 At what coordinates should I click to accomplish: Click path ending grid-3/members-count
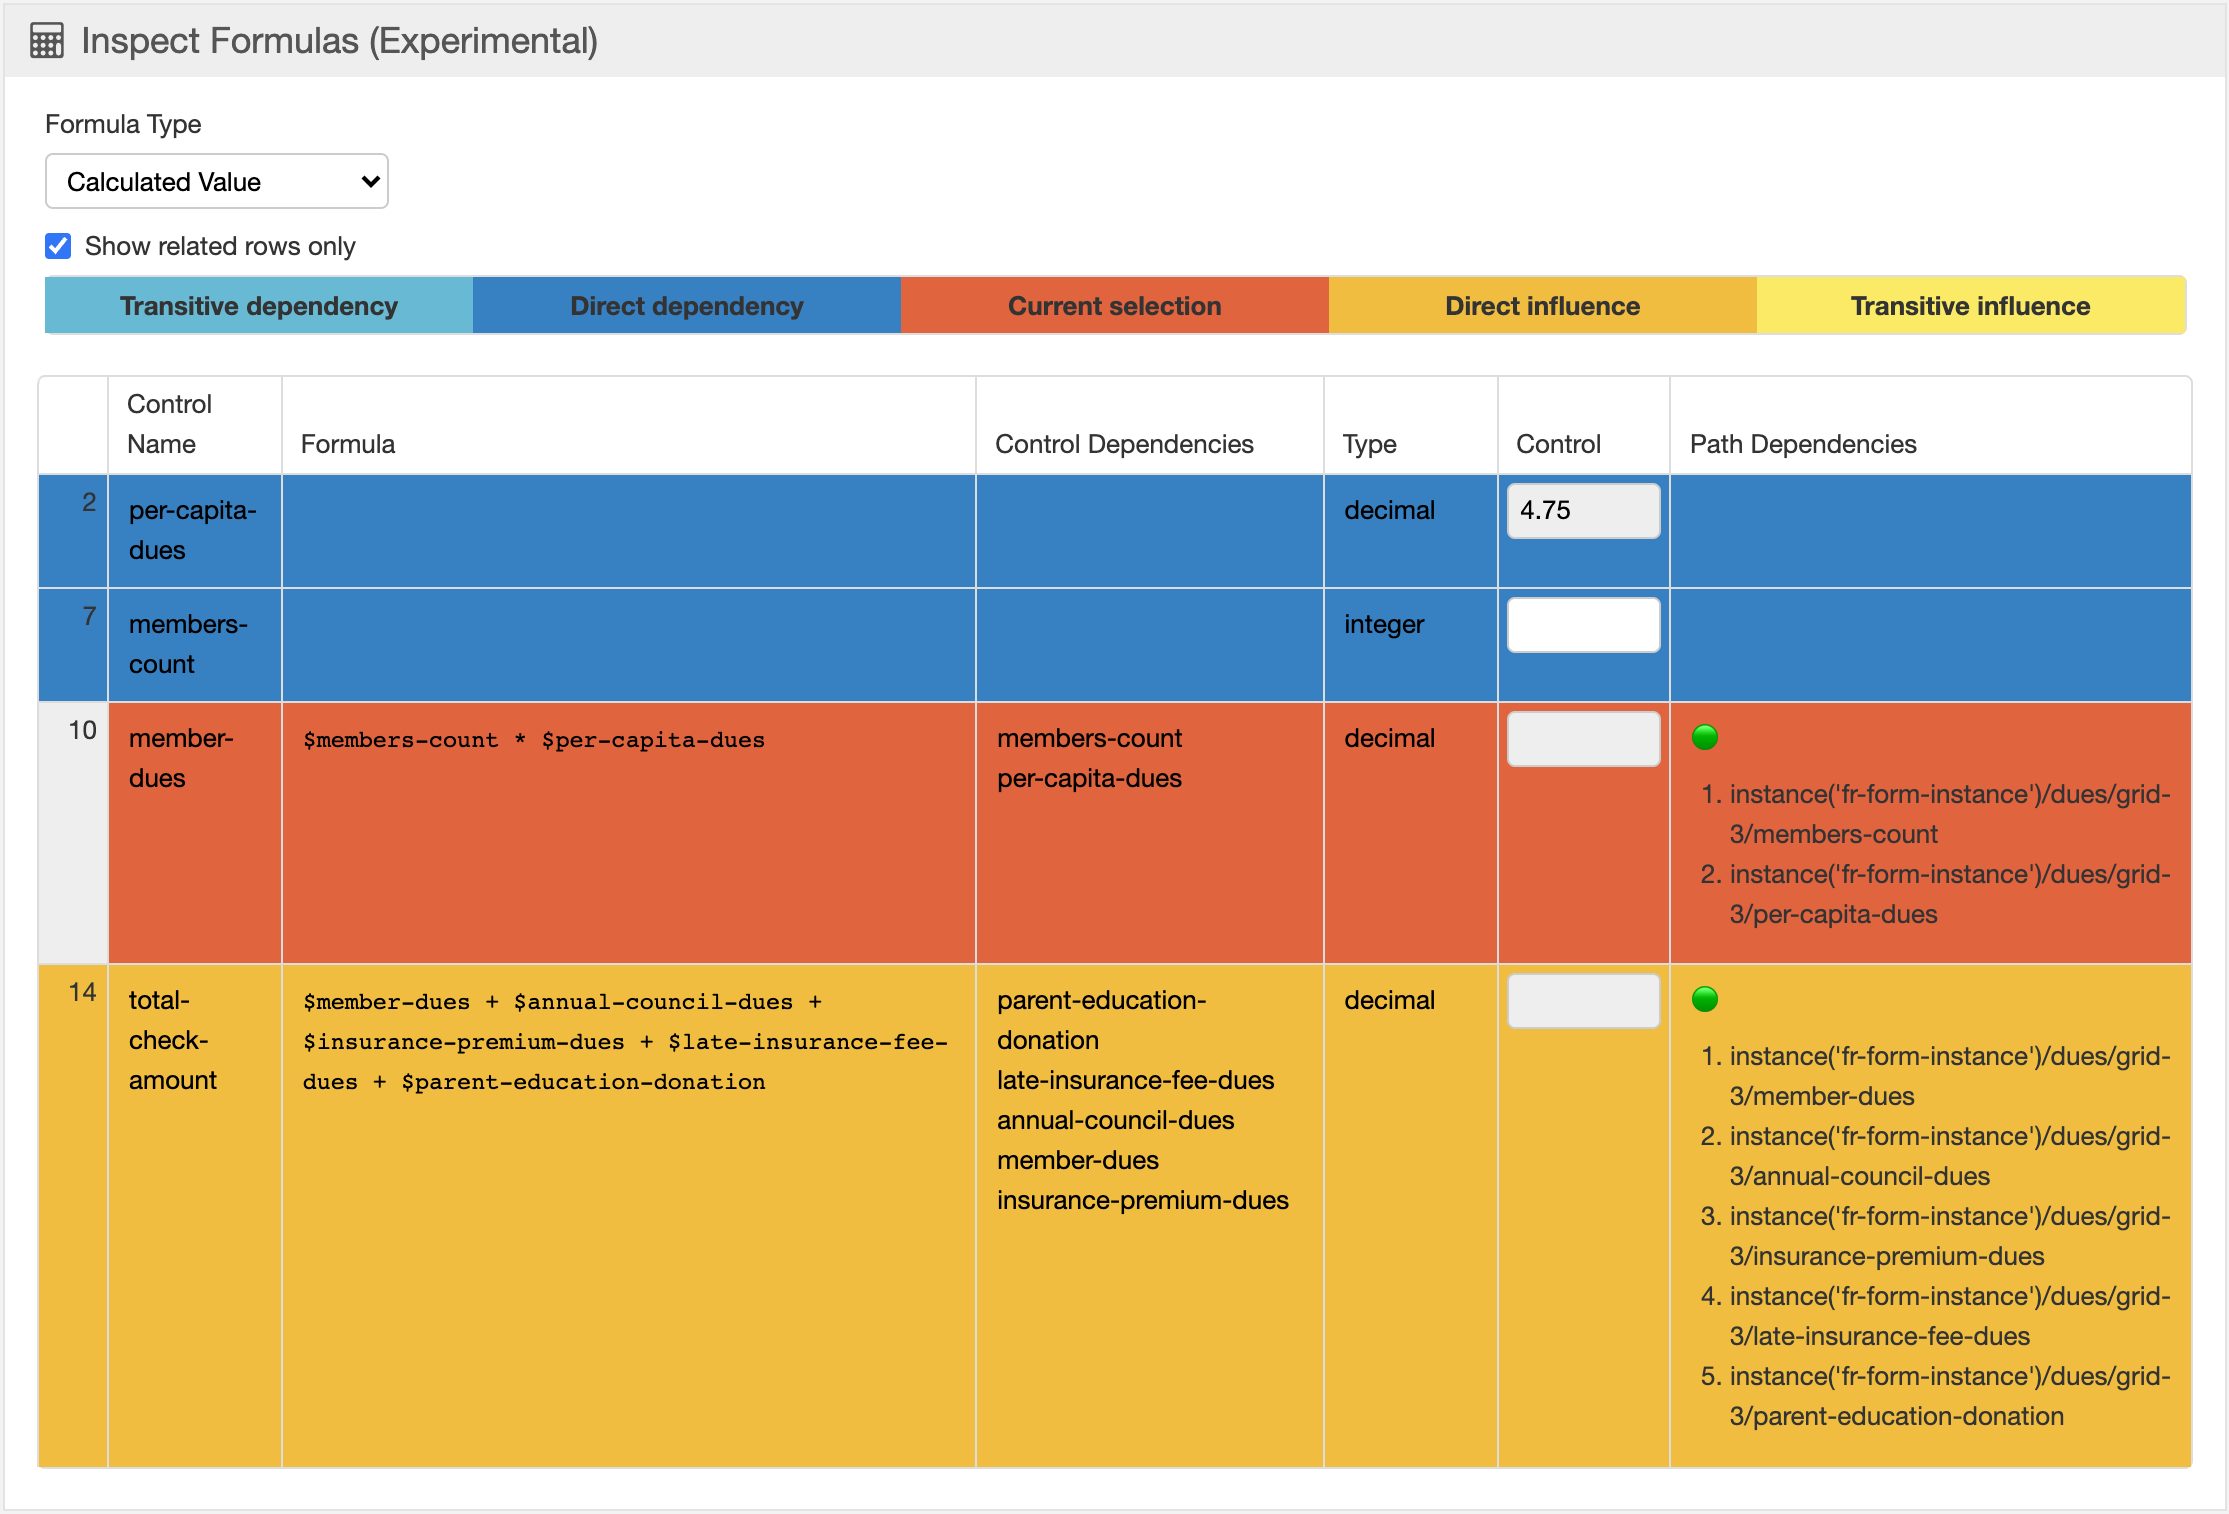point(1950,815)
